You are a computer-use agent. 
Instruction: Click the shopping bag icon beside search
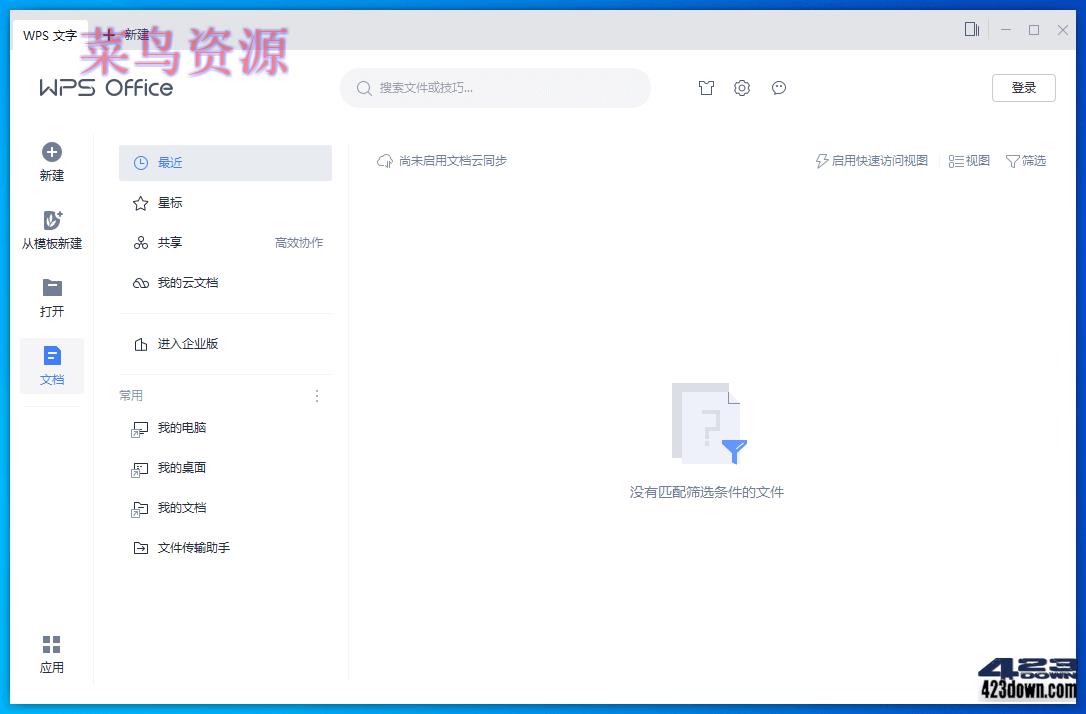coord(706,88)
